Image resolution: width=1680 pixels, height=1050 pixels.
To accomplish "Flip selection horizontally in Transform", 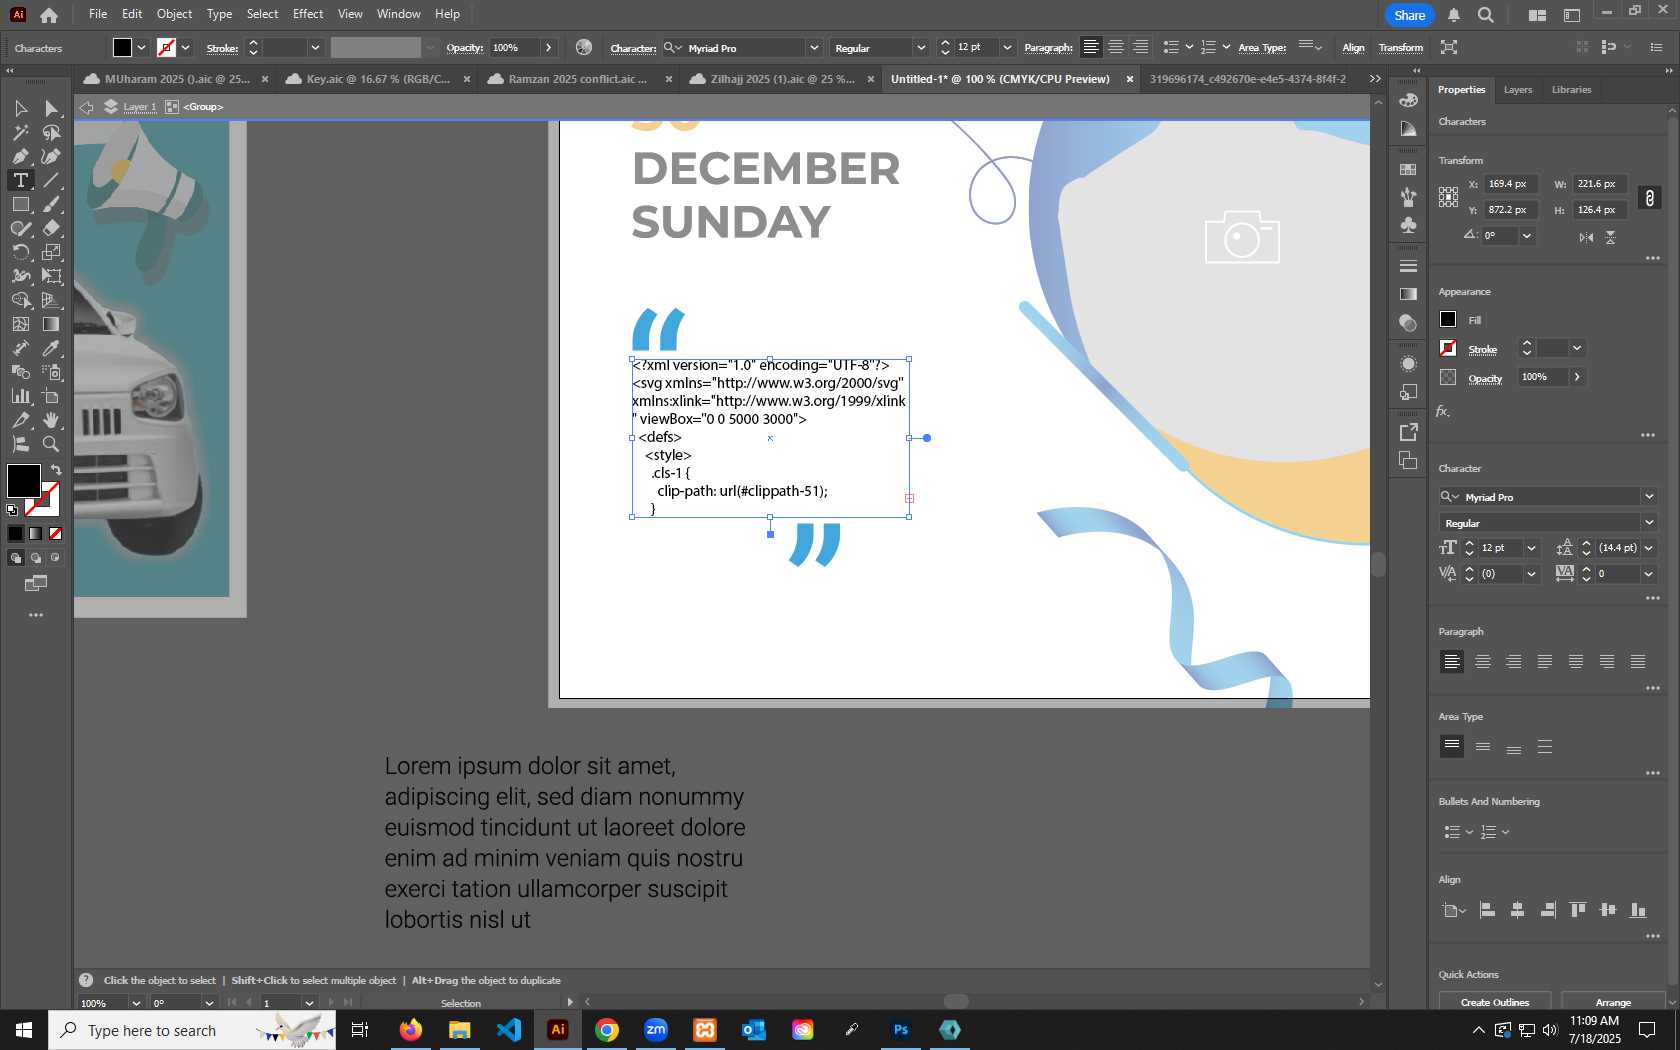I will 1586,237.
